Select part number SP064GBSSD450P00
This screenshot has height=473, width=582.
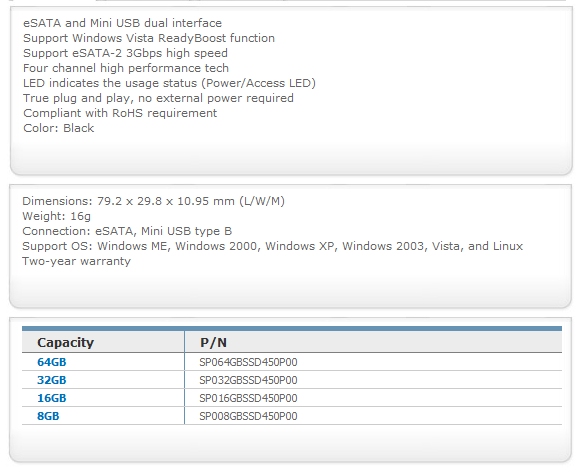click(248, 362)
